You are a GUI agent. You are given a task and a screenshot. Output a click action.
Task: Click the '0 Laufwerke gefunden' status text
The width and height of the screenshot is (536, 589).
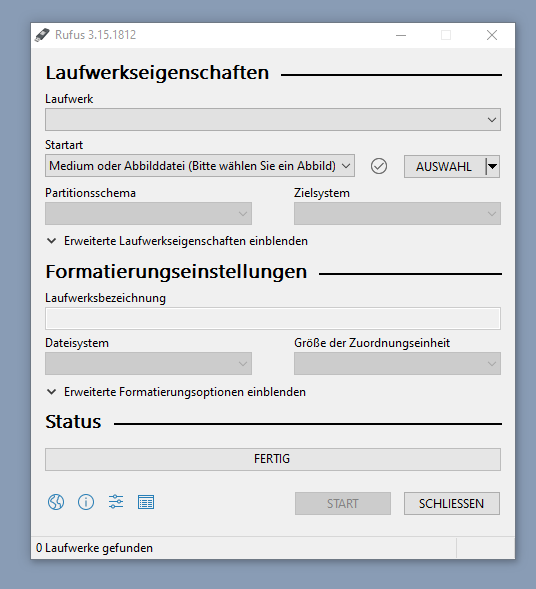pos(94,548)
